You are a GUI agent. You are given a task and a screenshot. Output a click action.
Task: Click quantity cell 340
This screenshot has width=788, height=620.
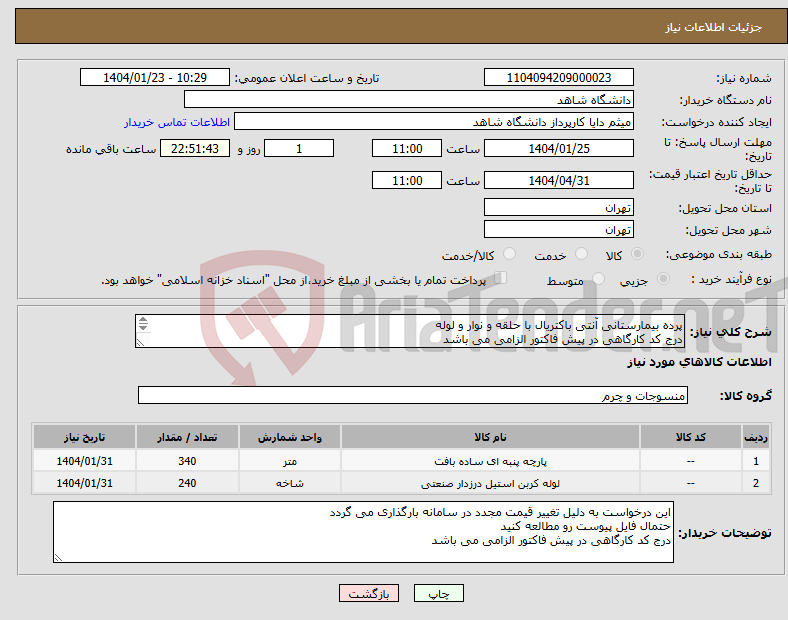click(x=187, y=461)
